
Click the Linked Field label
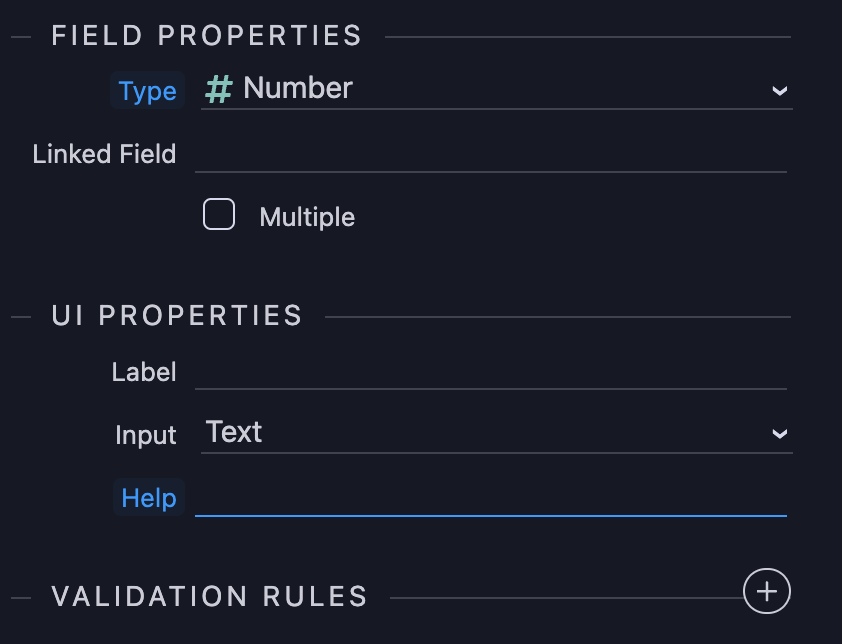click(104, 155)
